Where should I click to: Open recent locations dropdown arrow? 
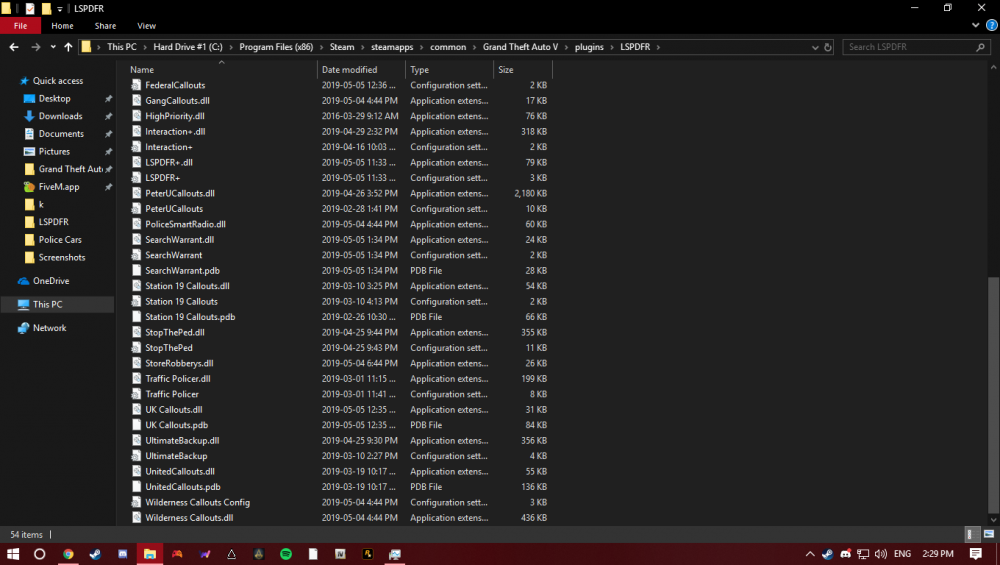[x=53, y=47]
